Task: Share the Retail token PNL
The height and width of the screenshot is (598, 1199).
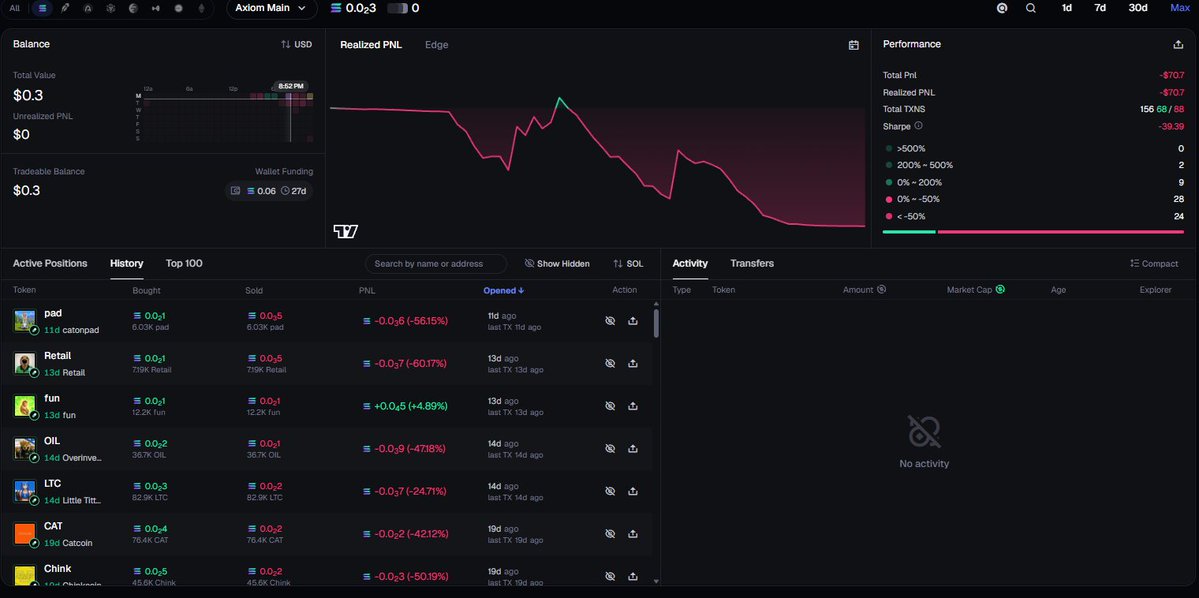Action: pos(632,363)
